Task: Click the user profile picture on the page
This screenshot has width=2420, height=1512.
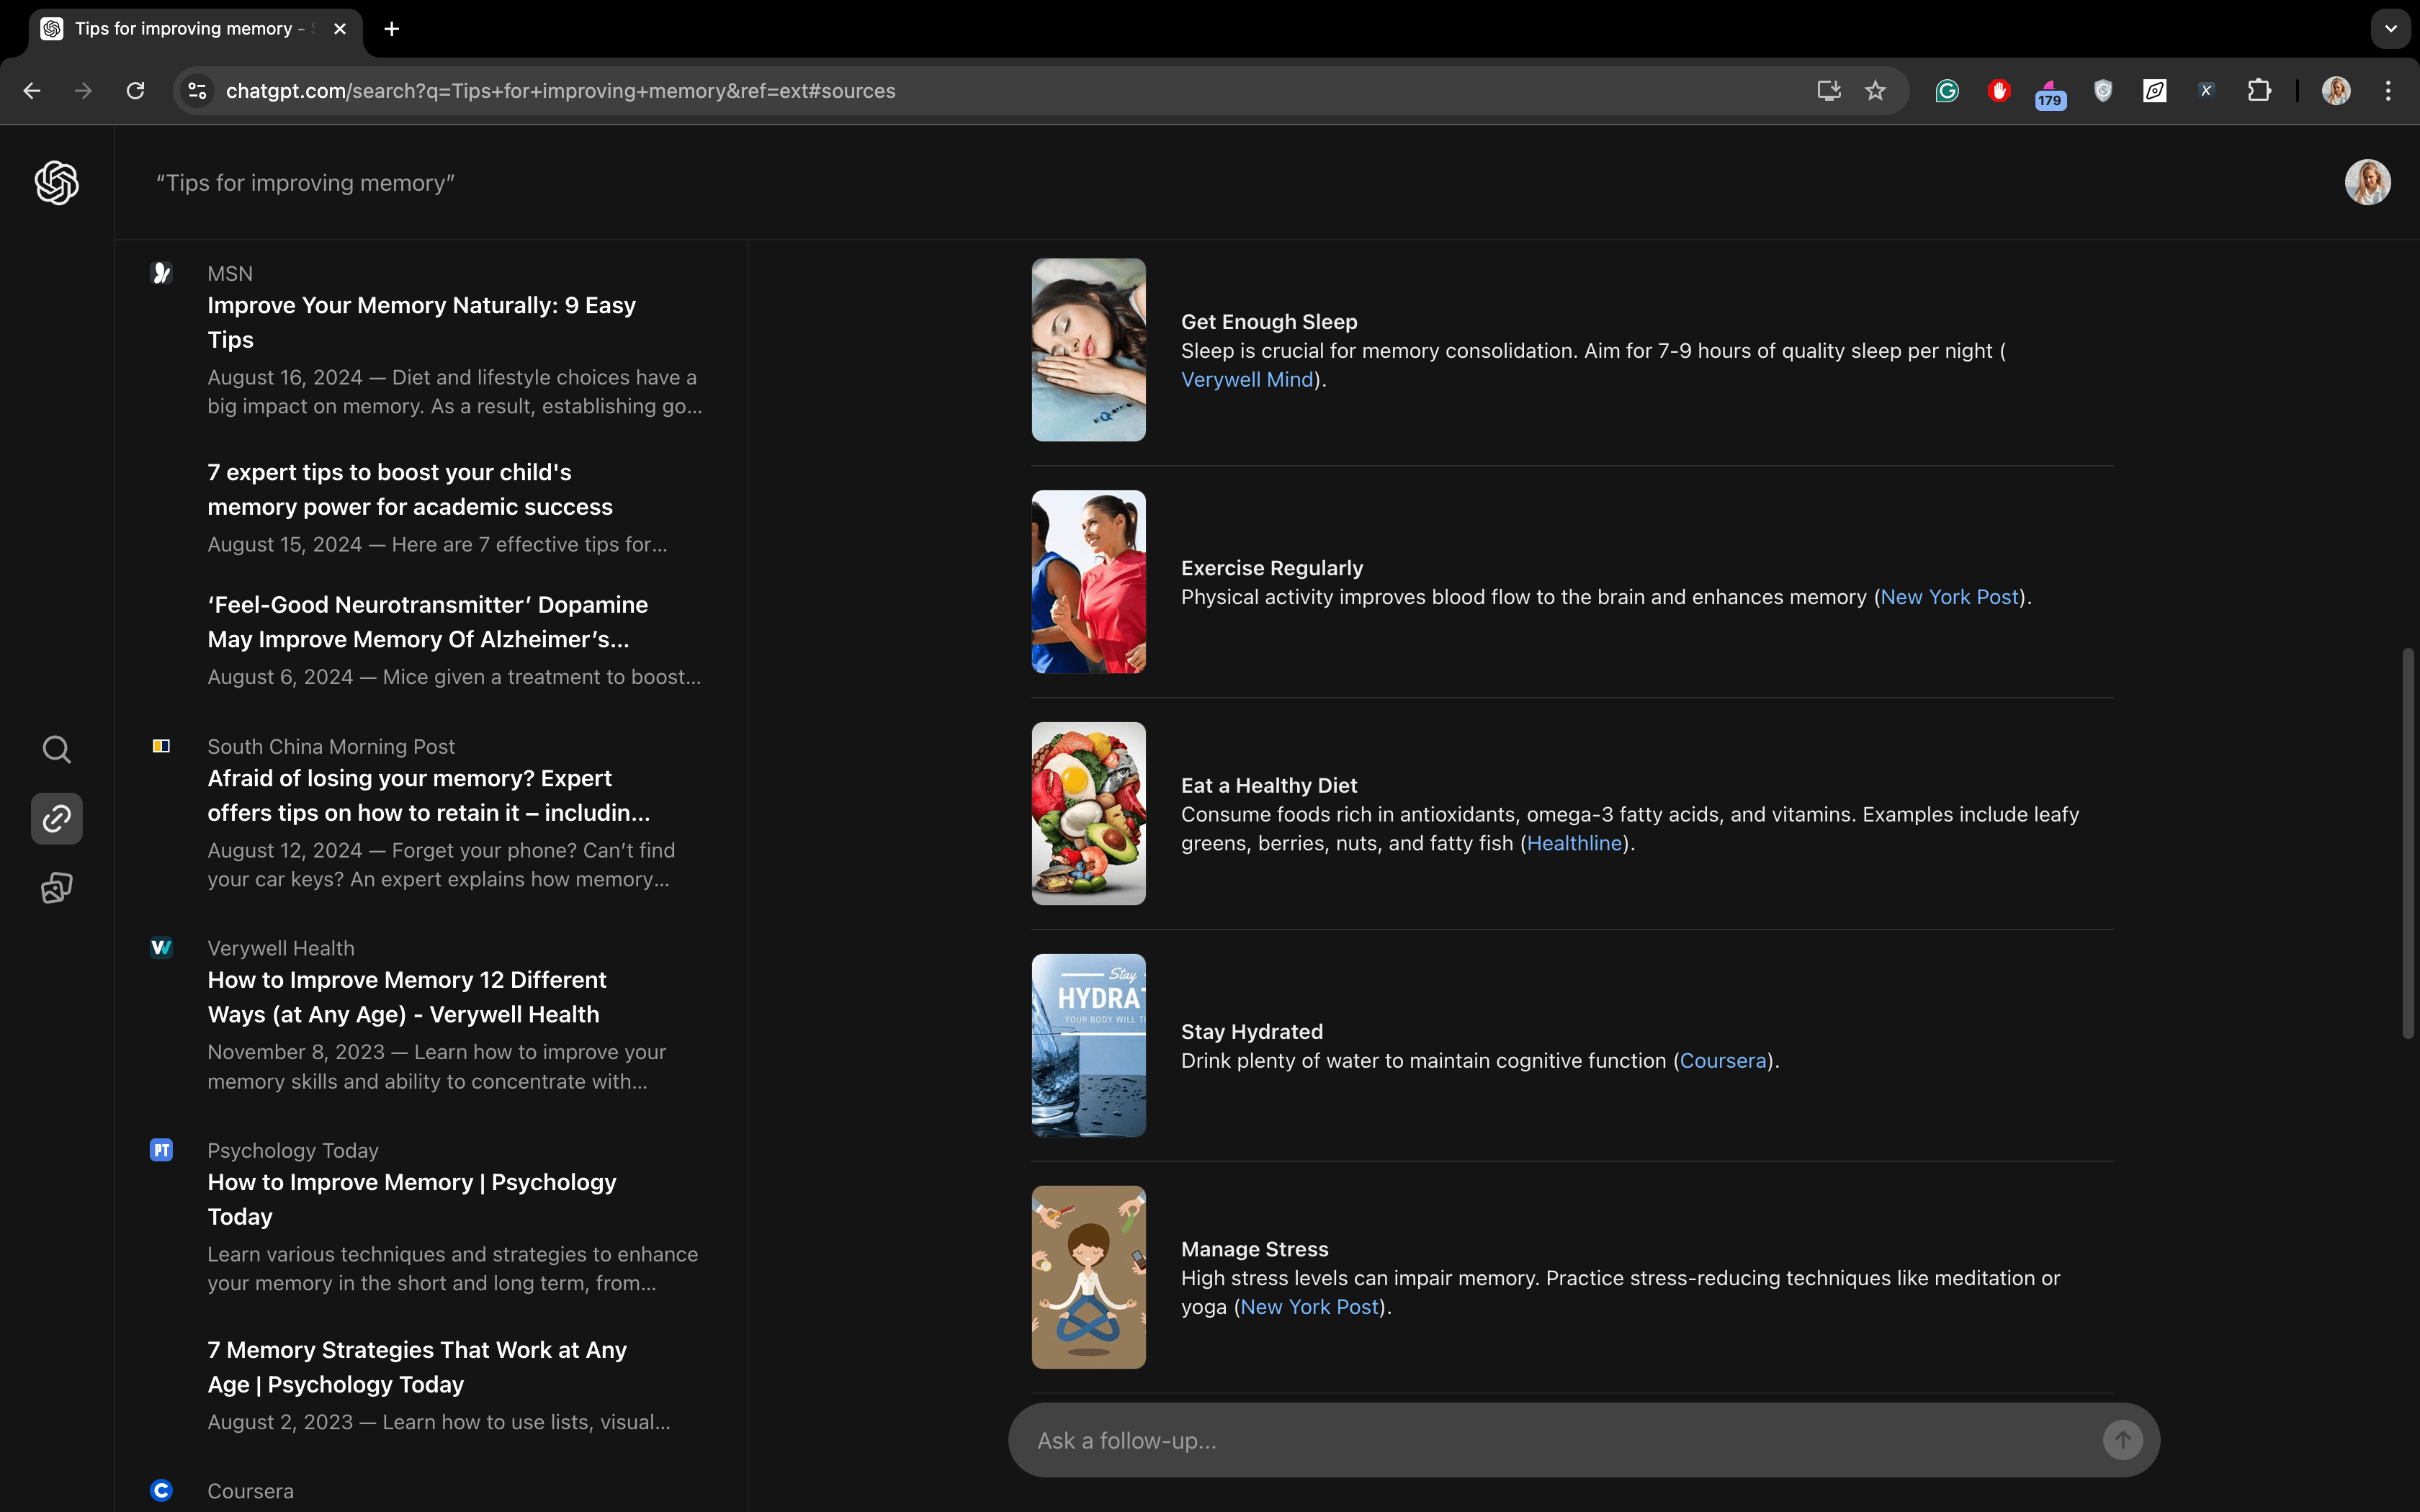Action: (x=2368, y=183)
